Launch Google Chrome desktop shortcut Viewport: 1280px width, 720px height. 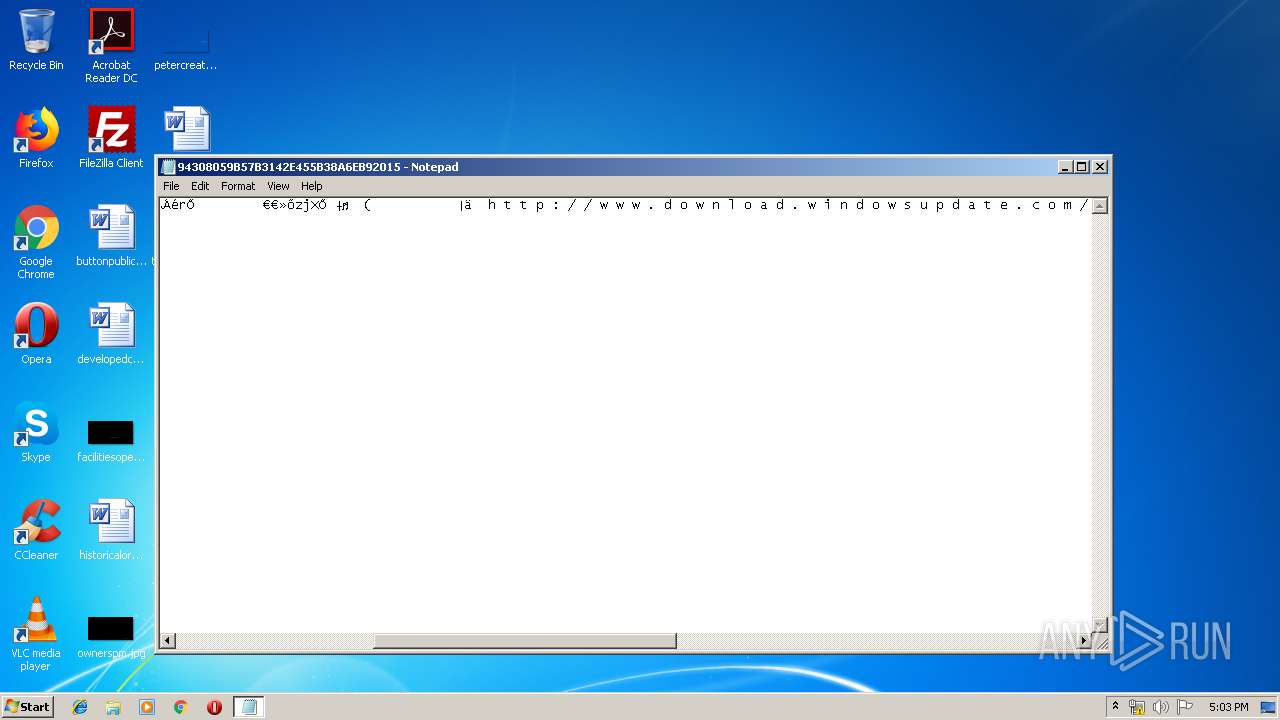pos(36,242)
